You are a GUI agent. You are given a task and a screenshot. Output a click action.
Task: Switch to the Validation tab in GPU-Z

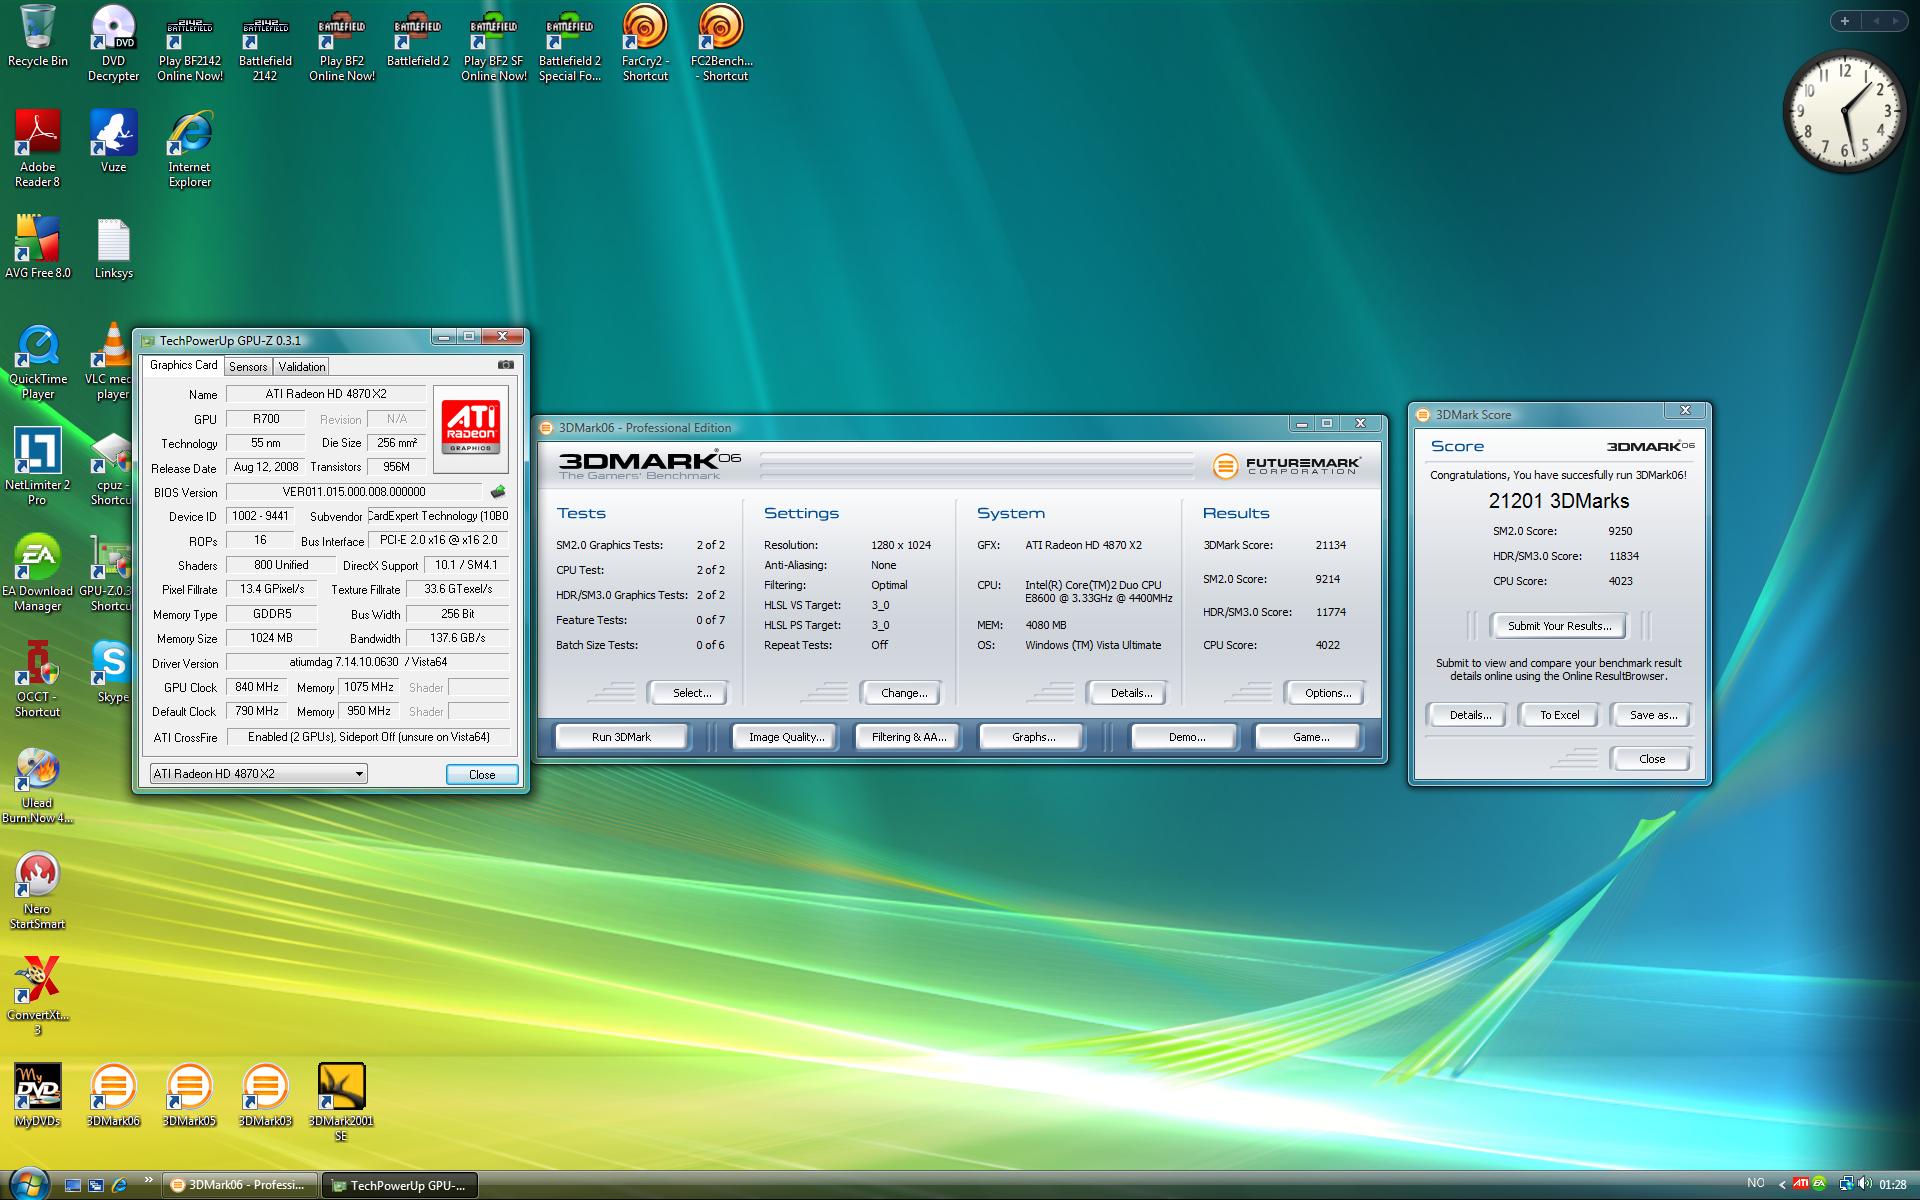pos(301,366)
